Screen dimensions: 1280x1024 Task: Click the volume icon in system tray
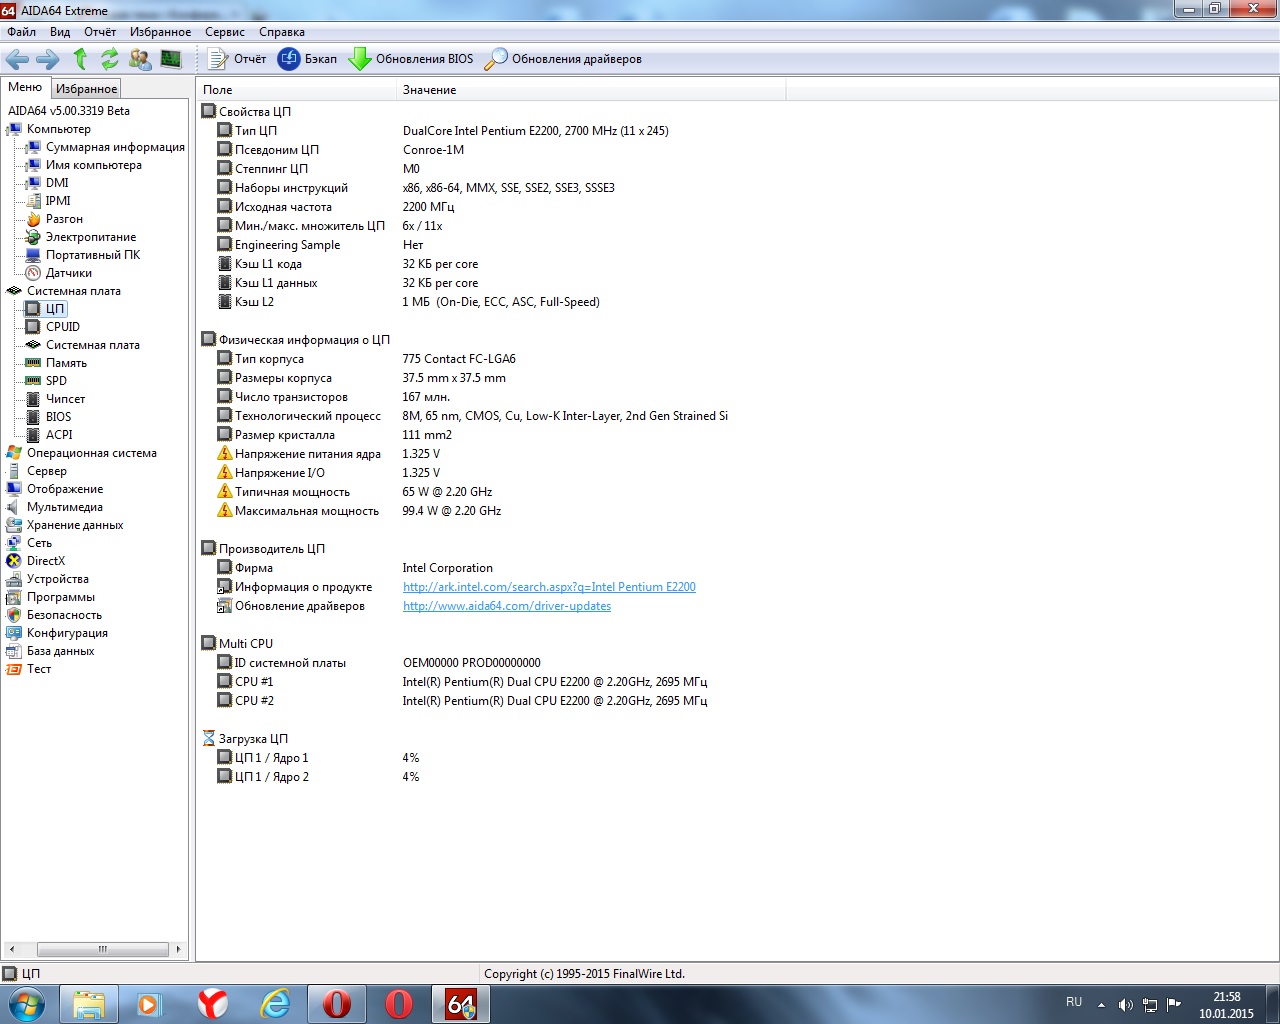click(x=1126, y=1004)
